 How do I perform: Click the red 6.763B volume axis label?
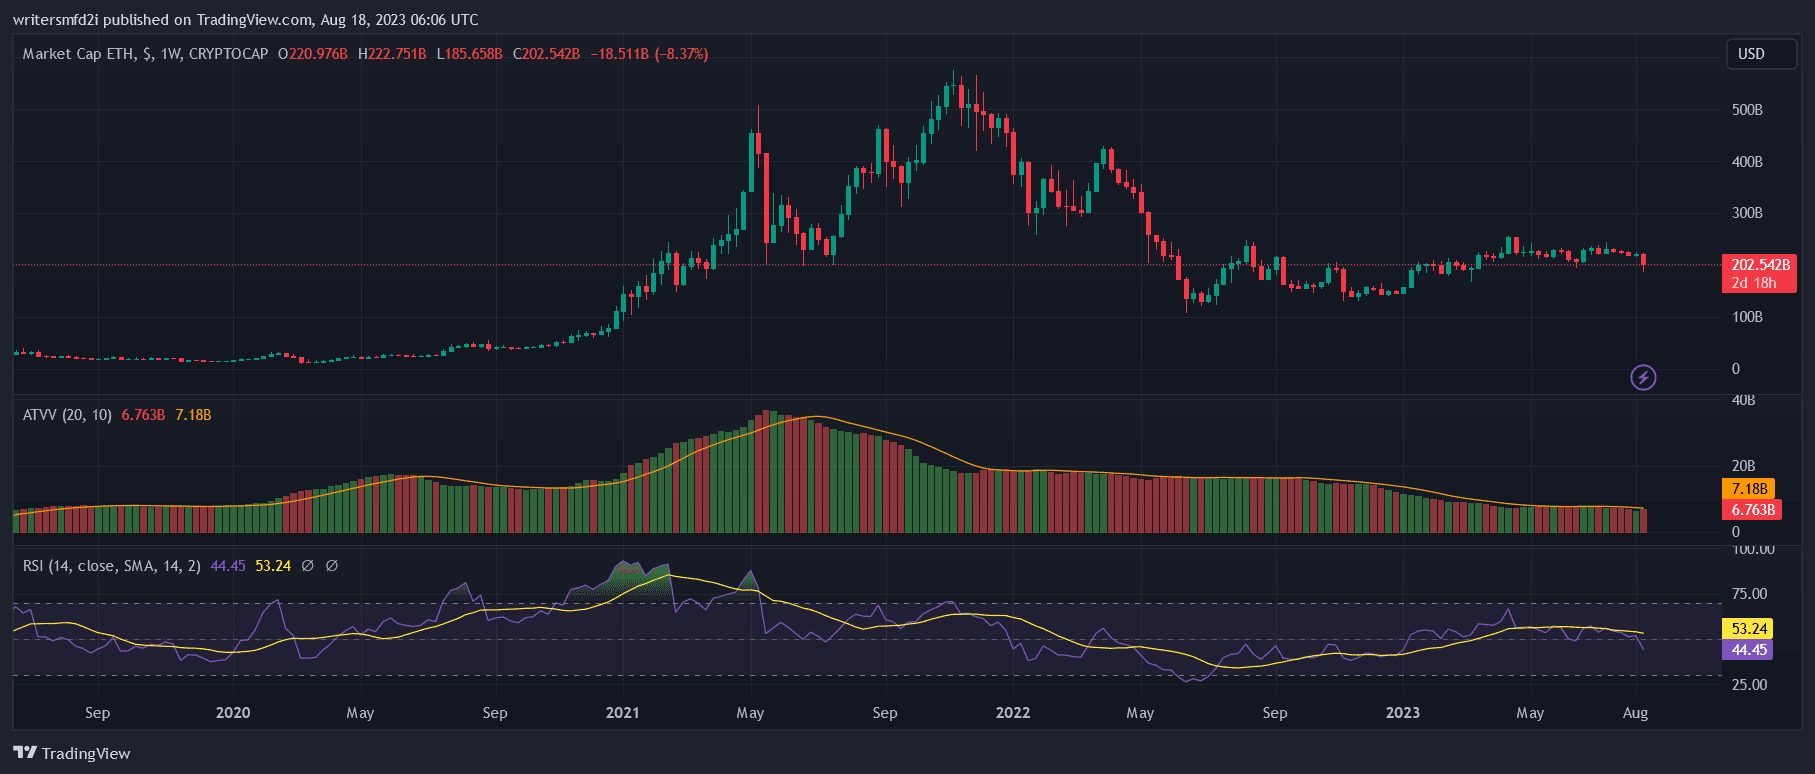(1753, 510)
